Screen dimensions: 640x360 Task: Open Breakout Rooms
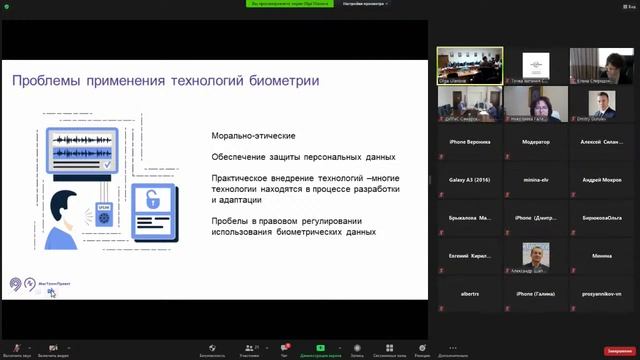[389, 350]
